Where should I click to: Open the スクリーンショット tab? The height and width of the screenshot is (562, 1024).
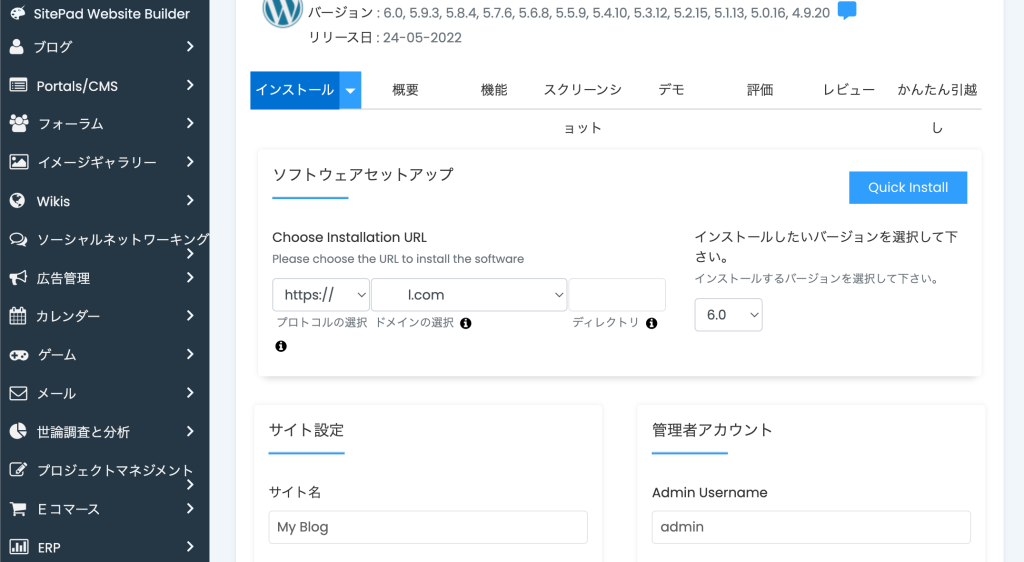pos(583,108)
